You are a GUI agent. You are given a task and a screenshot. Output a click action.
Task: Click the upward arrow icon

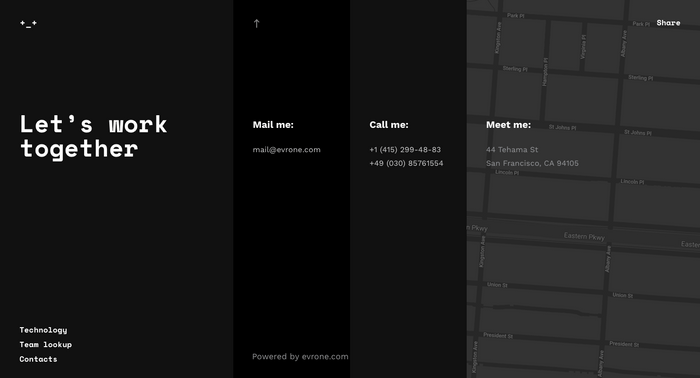256,23
